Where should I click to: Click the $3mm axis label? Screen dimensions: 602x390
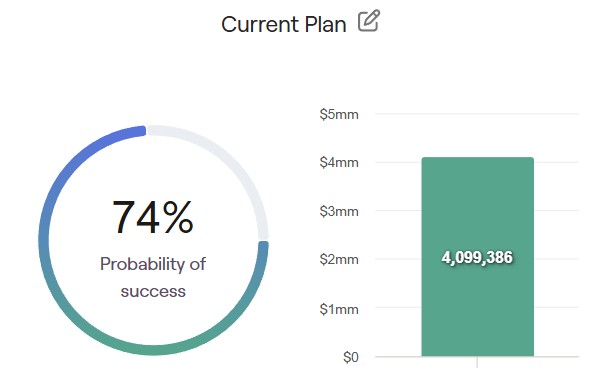[x=339, y=211]
